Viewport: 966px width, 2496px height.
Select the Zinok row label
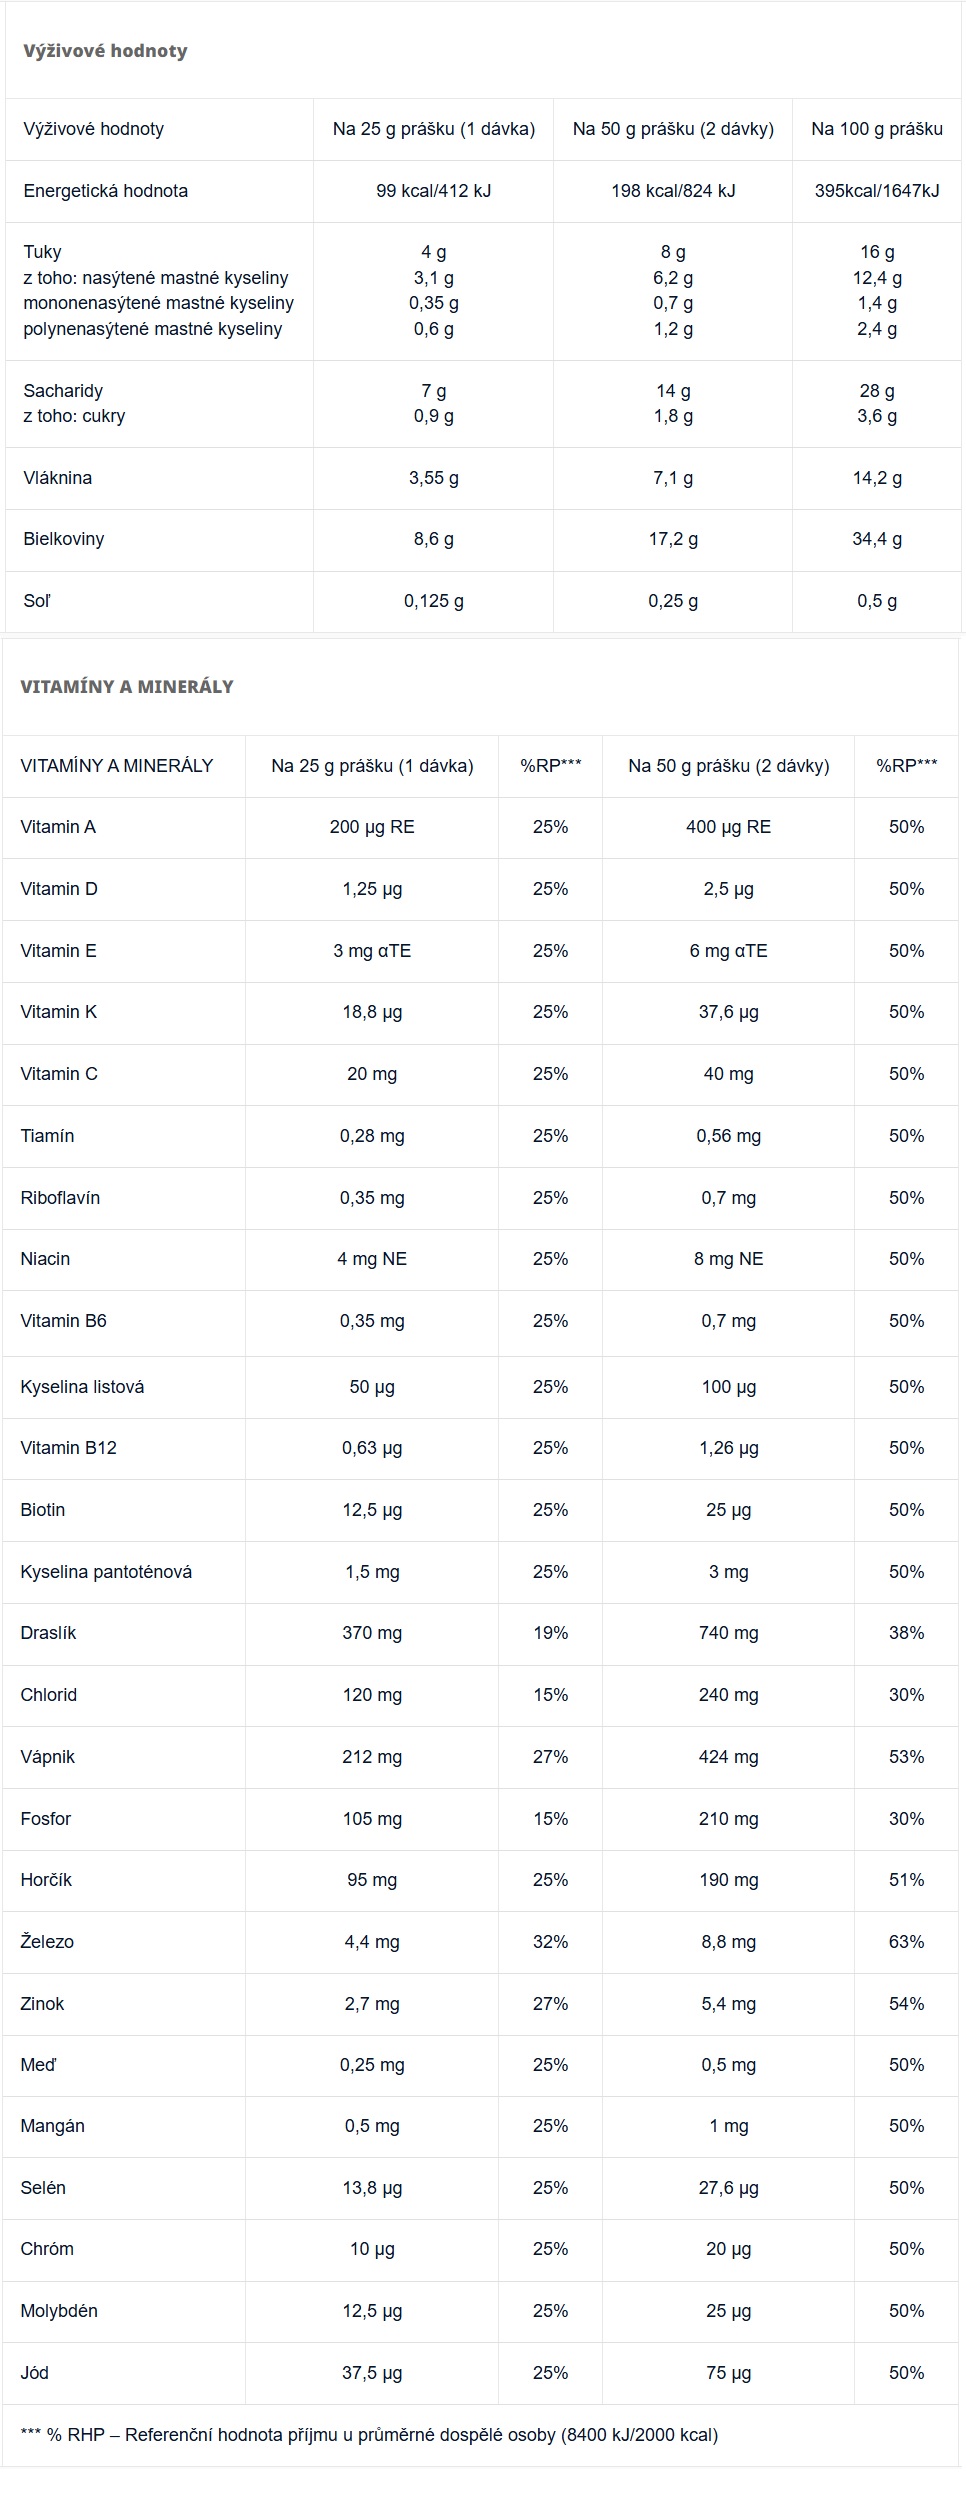point(42,2004)
